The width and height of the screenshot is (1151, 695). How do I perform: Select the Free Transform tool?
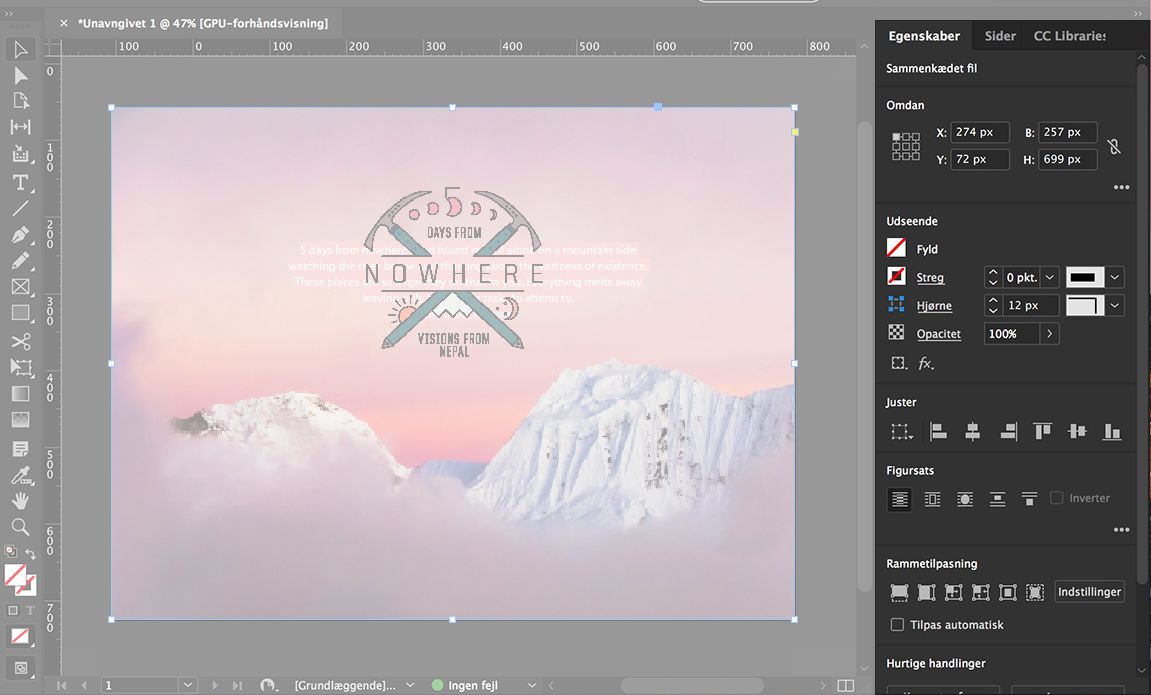click(21, 367)
